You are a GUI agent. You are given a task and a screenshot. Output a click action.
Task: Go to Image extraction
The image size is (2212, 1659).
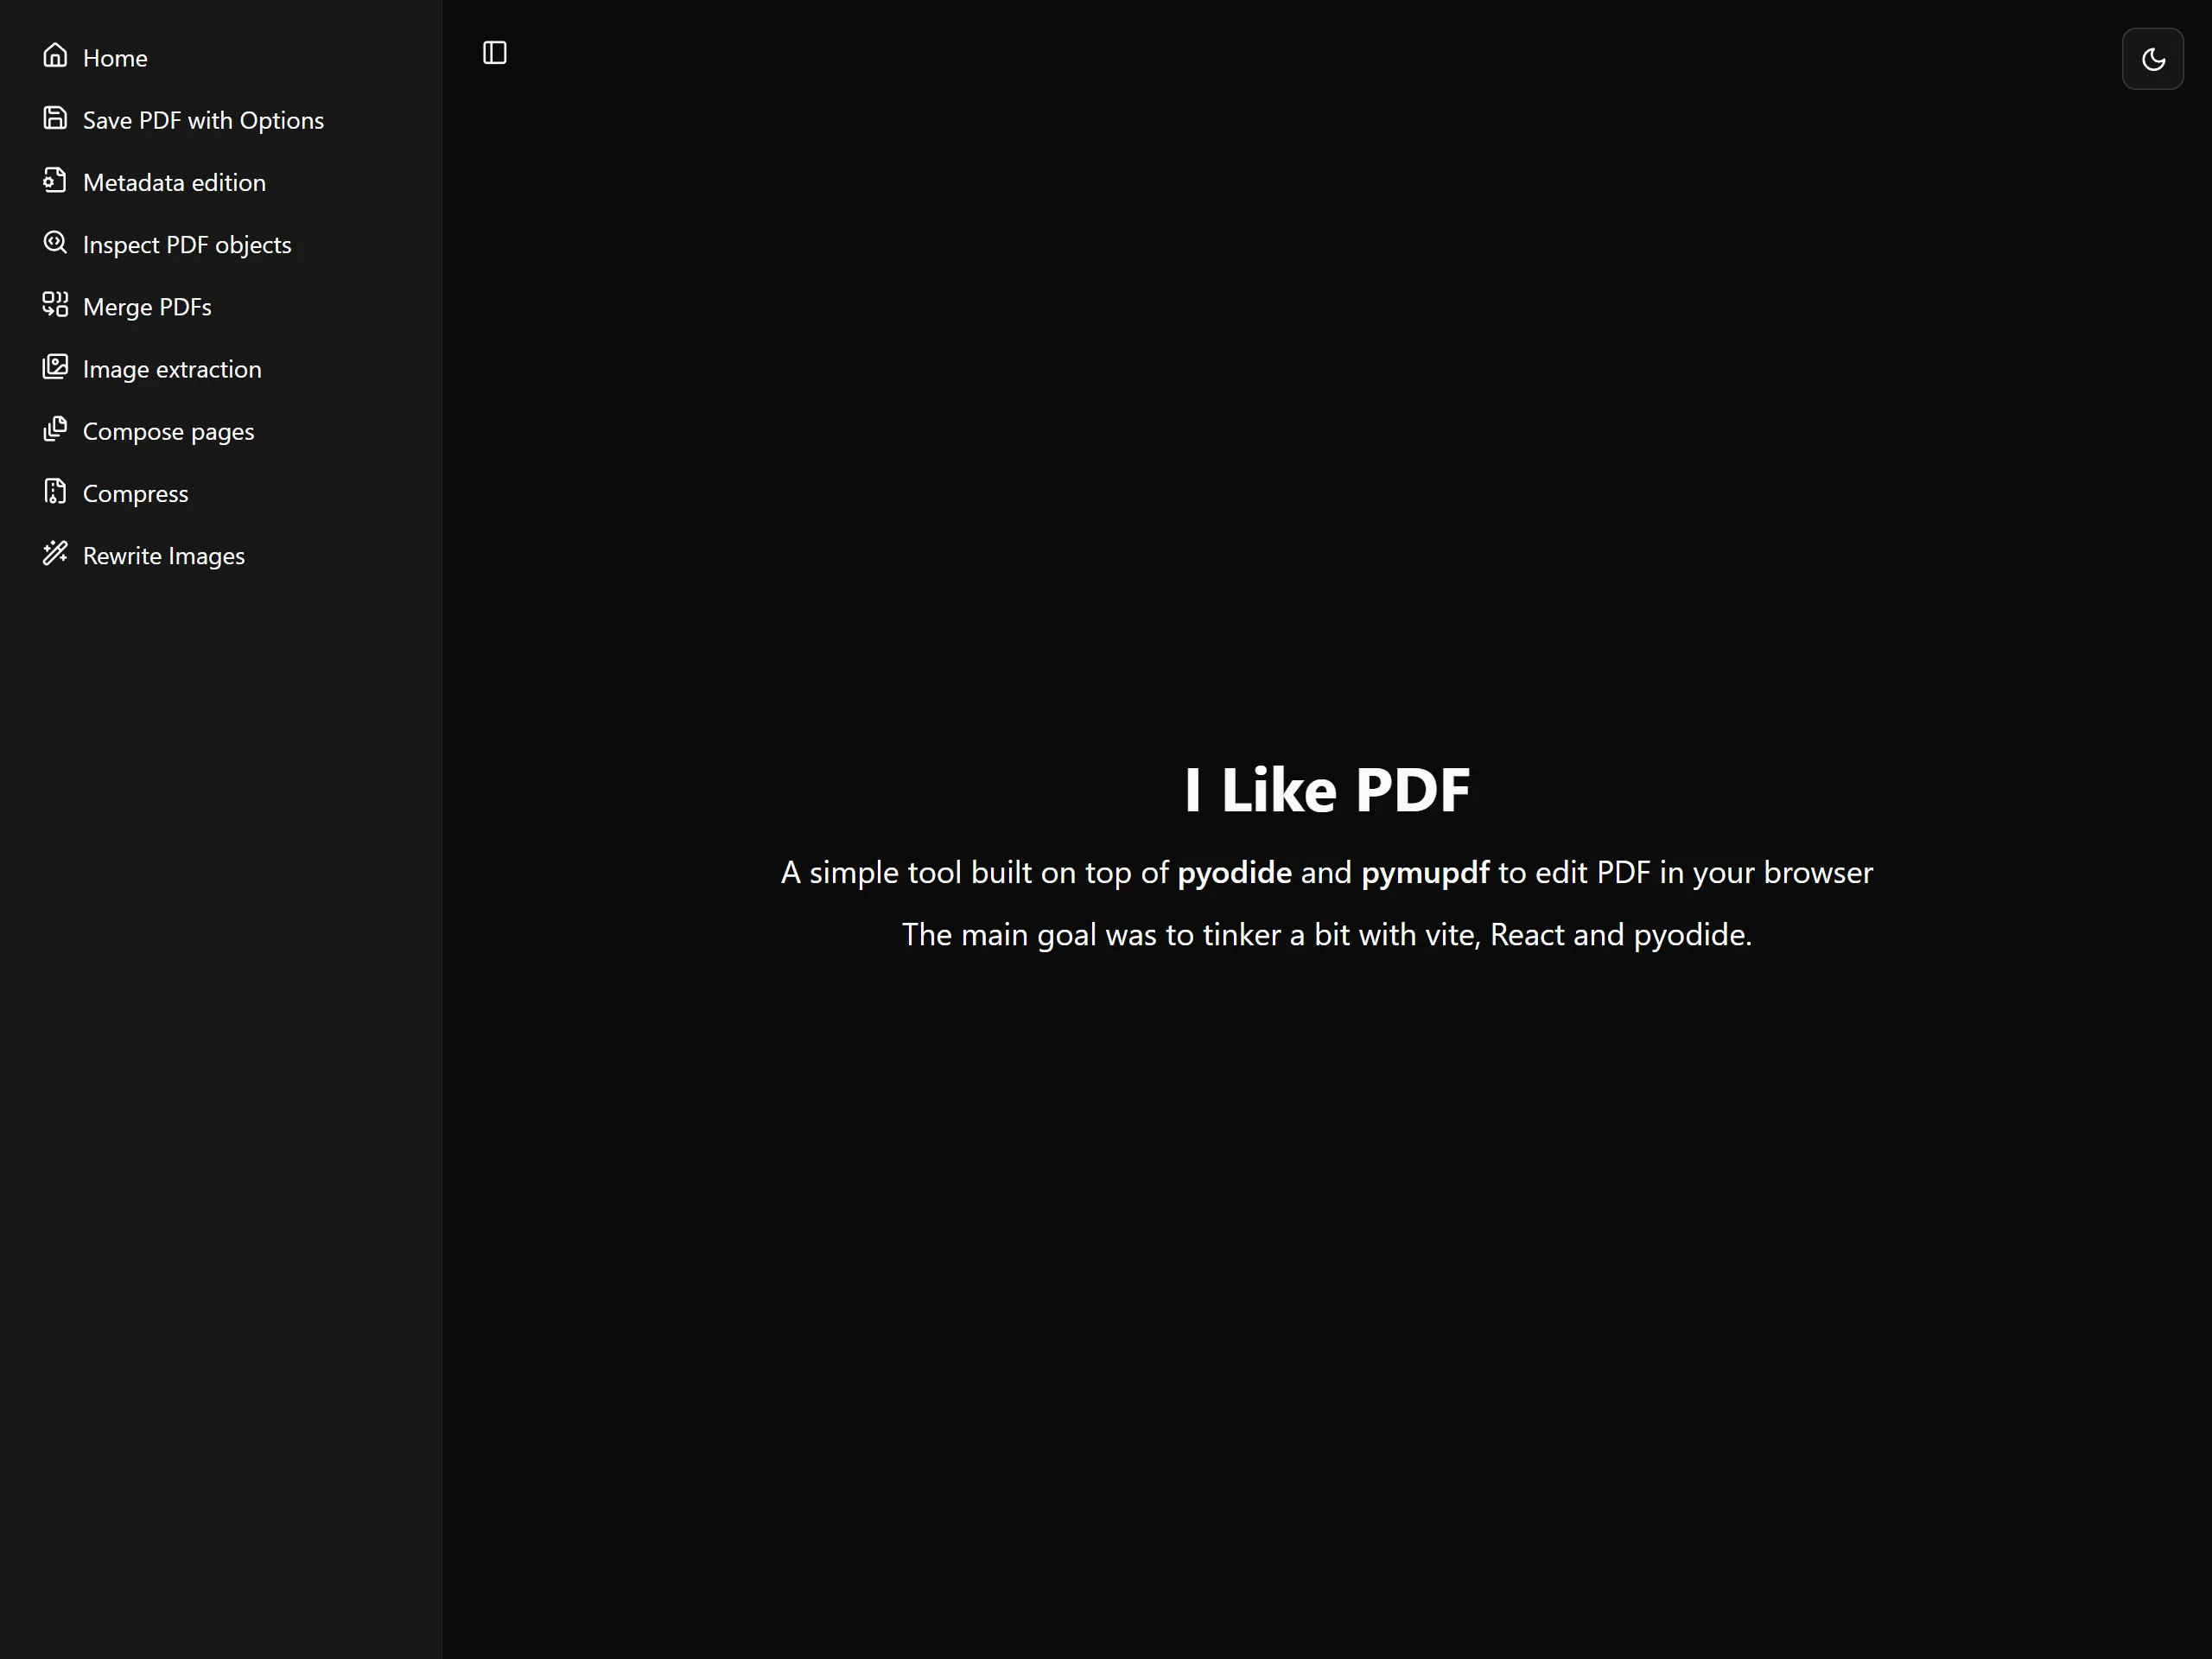[x=171, y=368]
